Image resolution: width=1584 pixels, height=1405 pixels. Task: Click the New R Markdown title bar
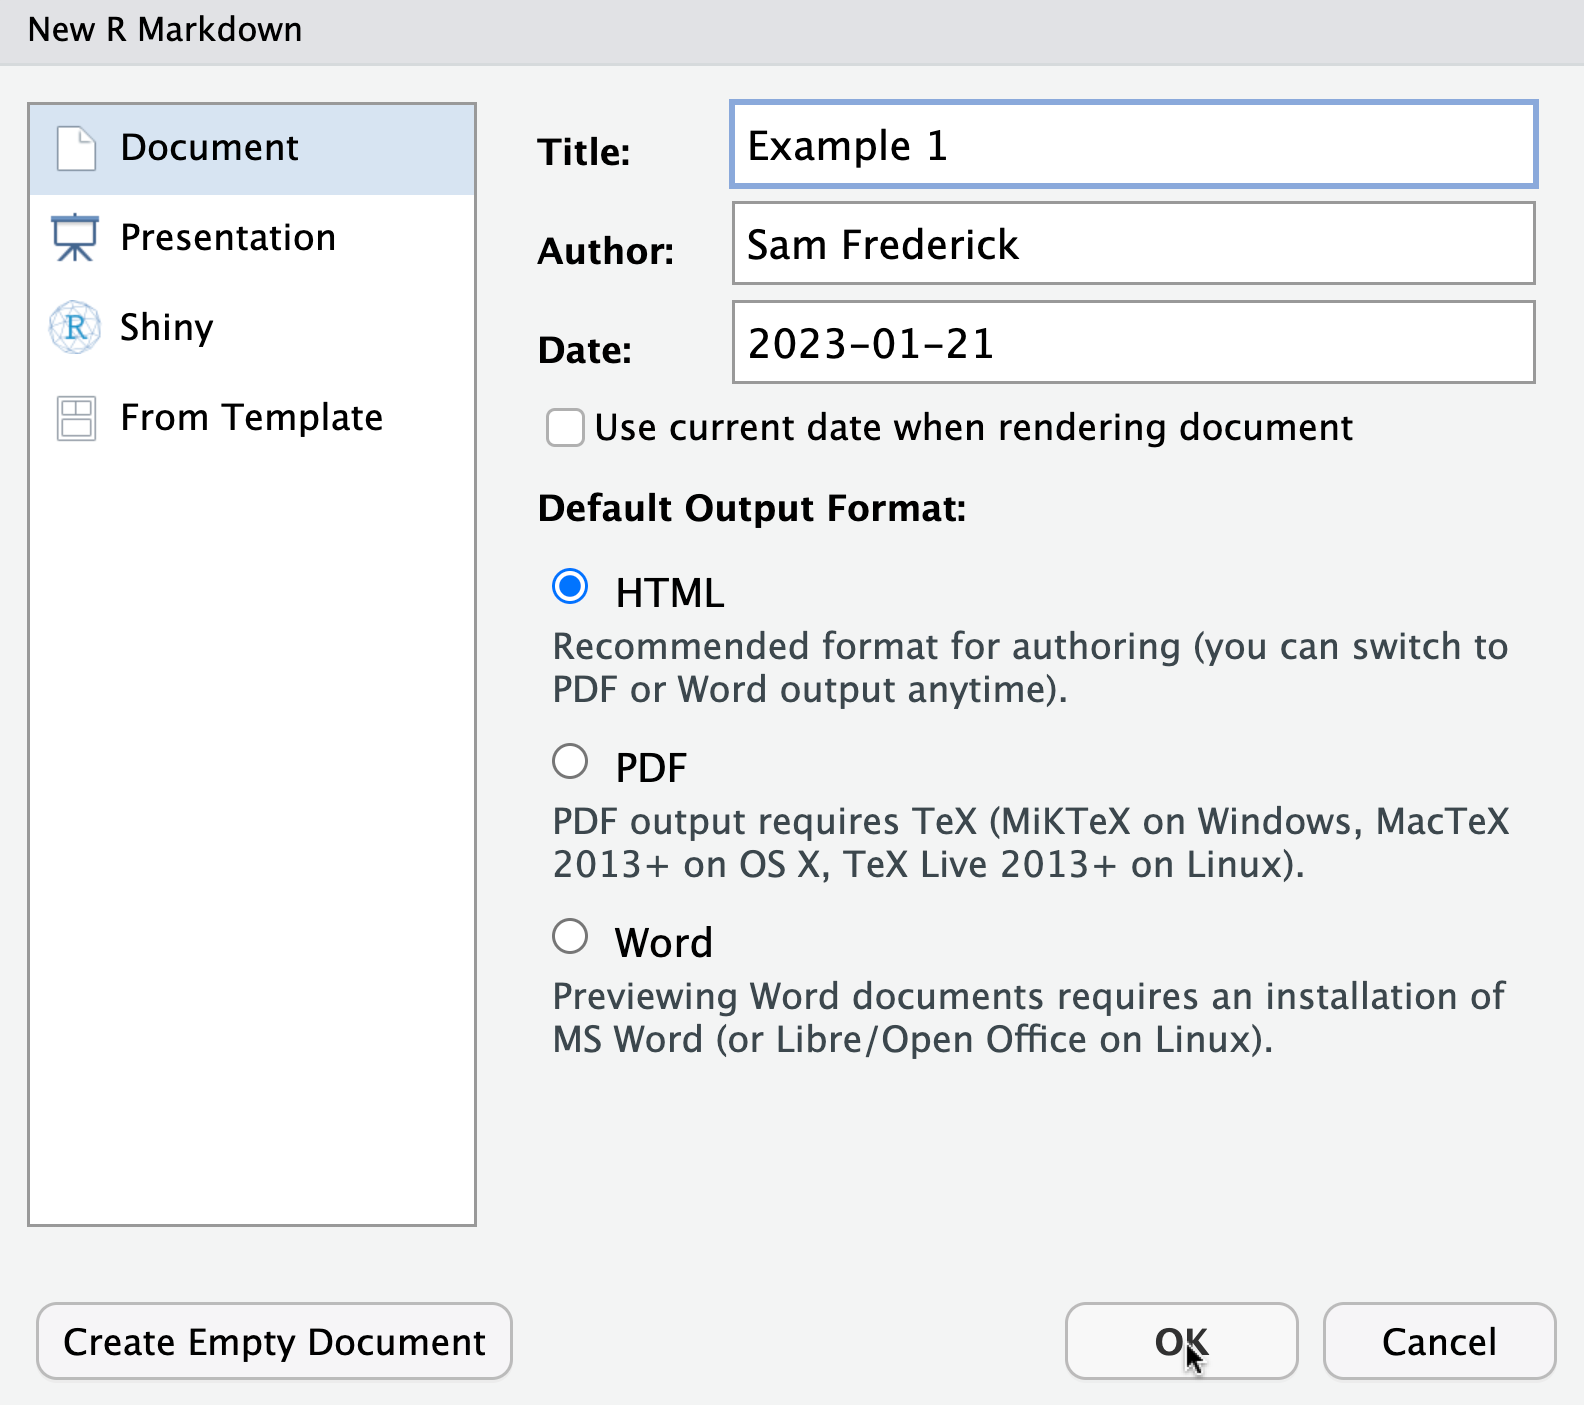[790, 30]
